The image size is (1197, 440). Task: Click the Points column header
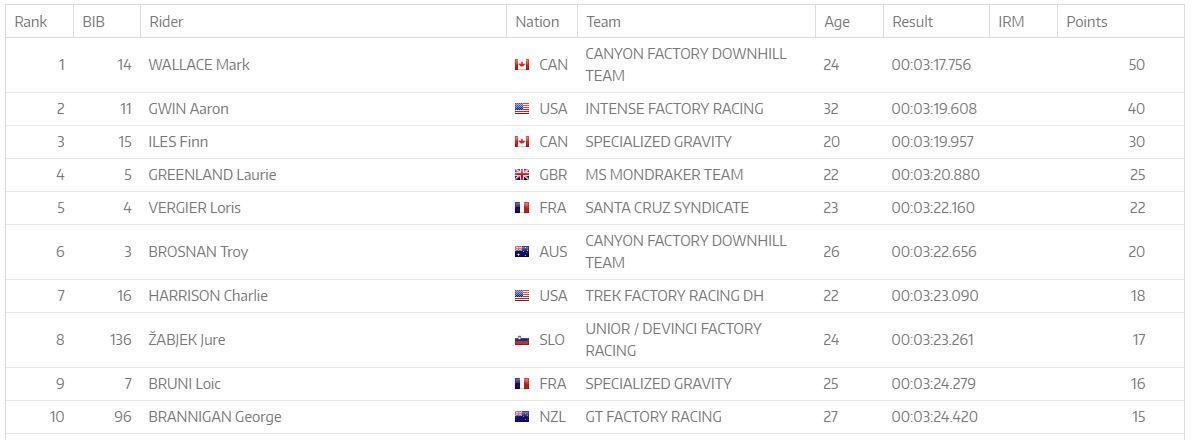tap(1086, 22)
